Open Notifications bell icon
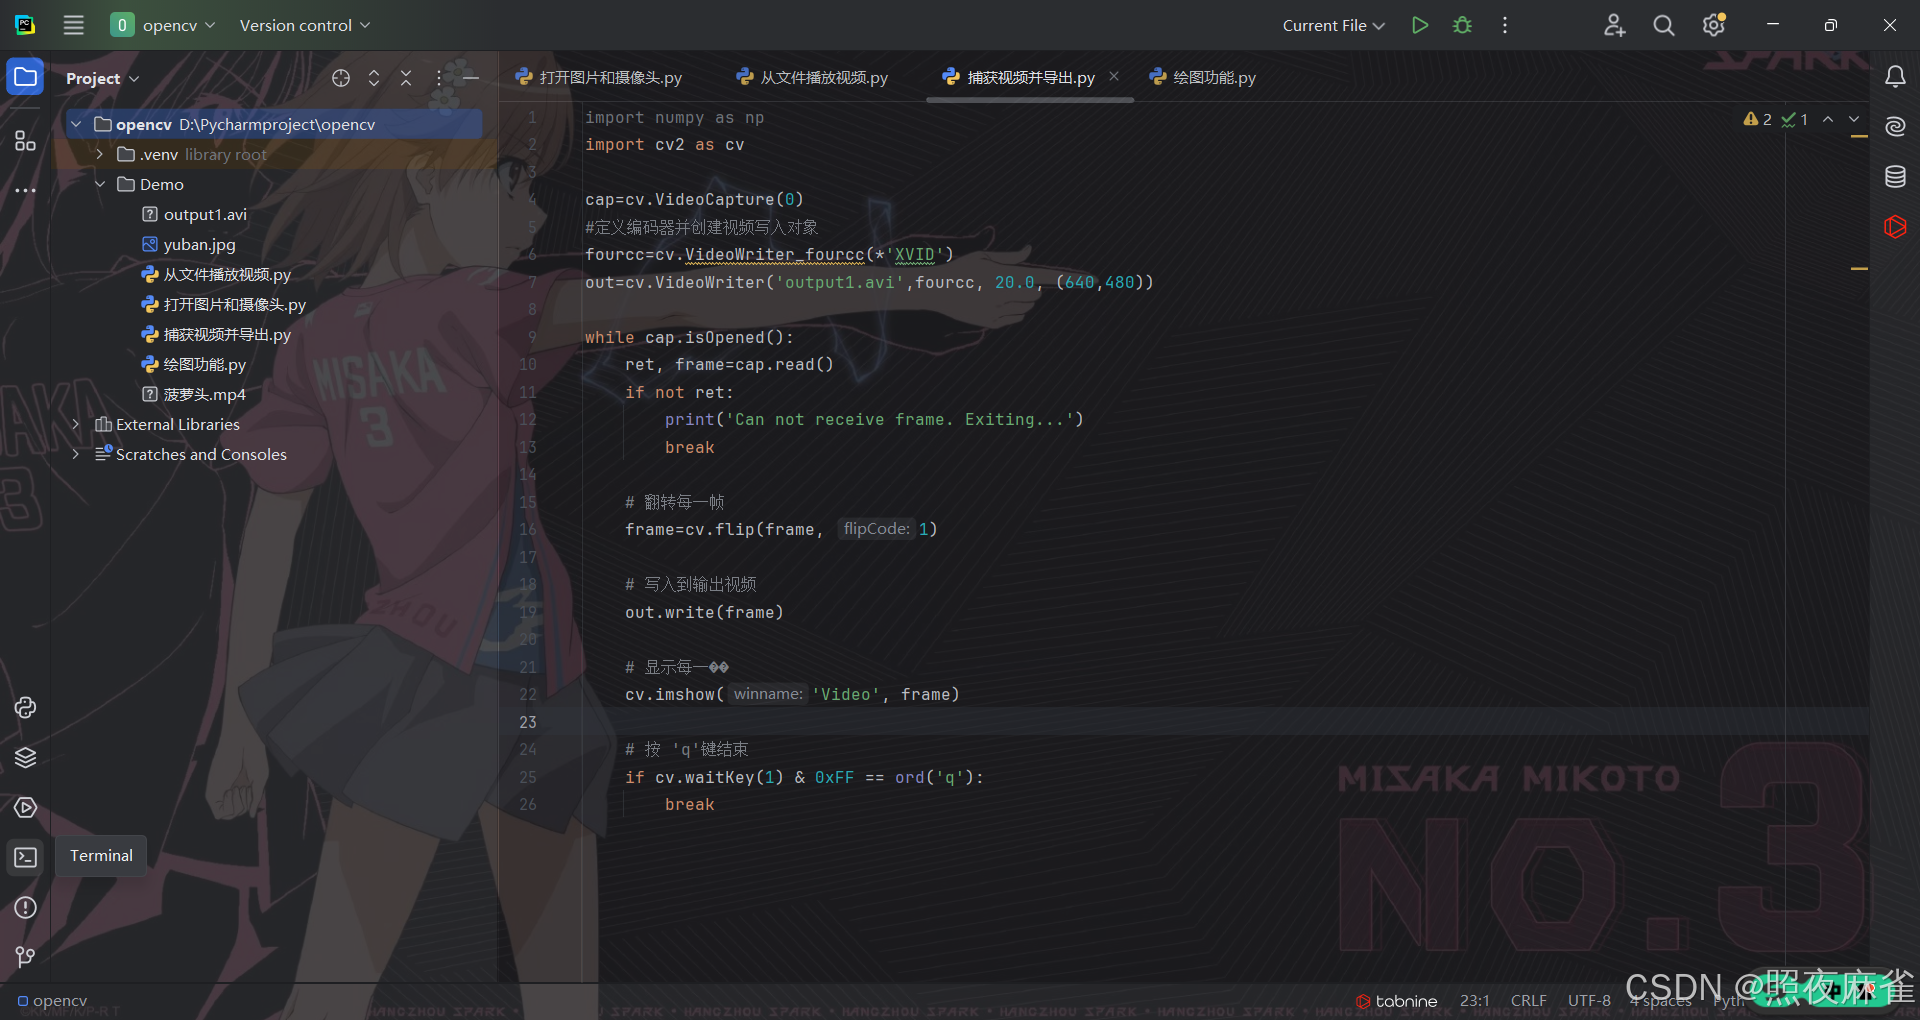 click(x=1895, y=77)
